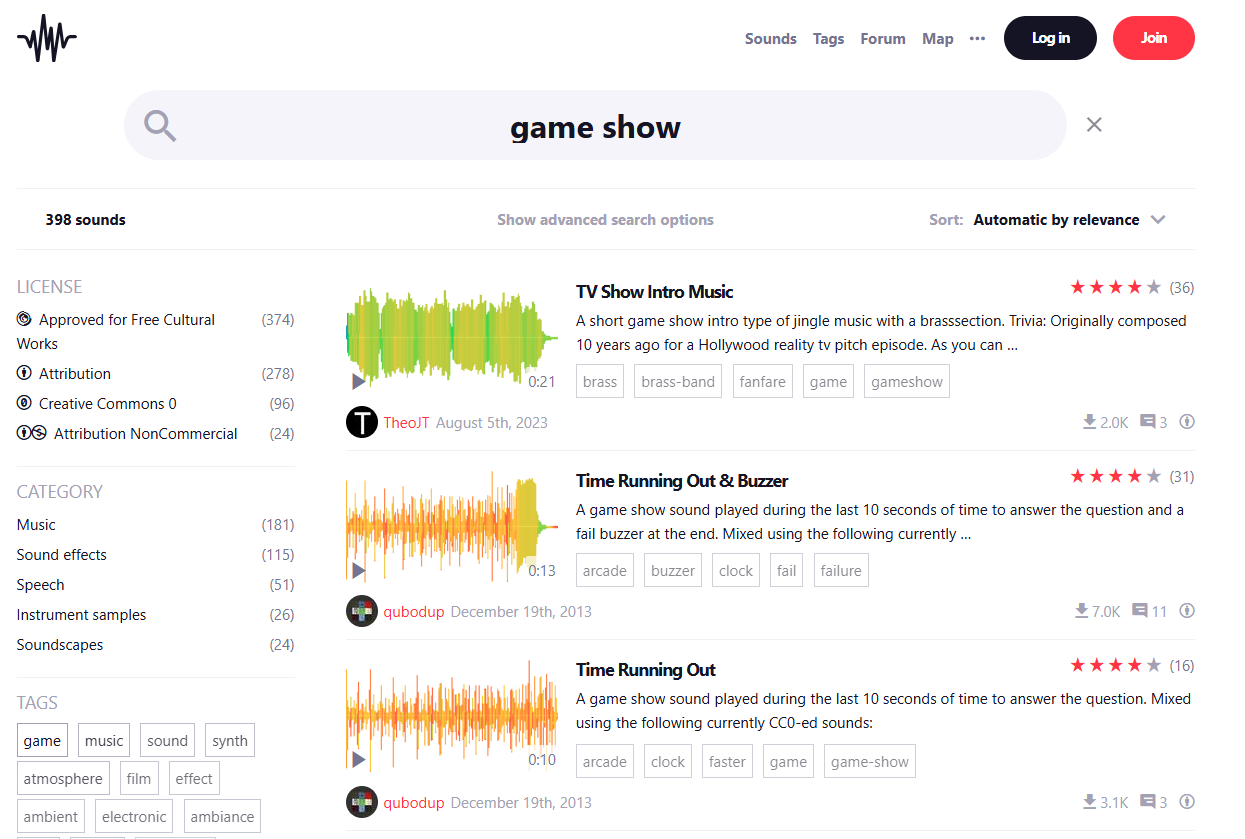Play the Time Running Out & Buzzer sound

[x=358, y=570]
